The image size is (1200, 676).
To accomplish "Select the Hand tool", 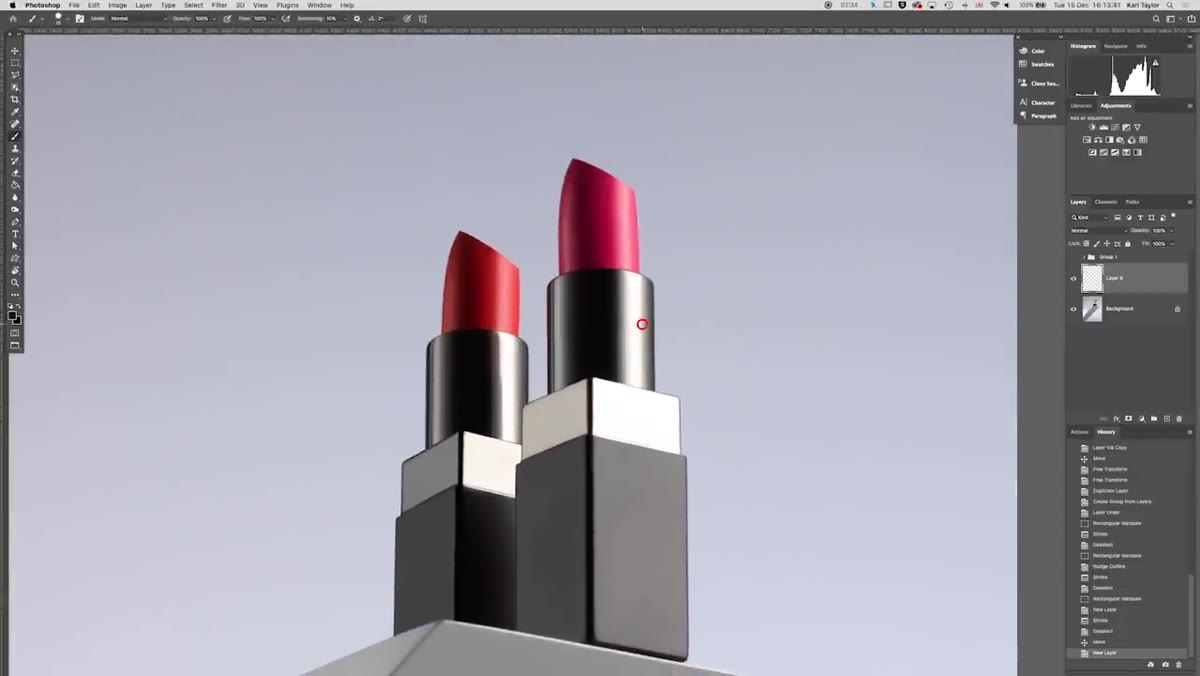I will coord(14,270).
